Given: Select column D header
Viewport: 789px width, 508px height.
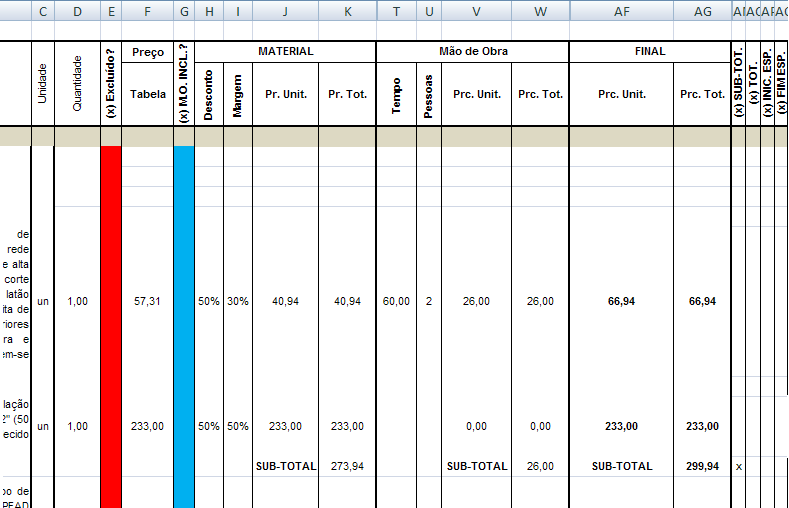Looking at the screenshot, I should (77, 11).
